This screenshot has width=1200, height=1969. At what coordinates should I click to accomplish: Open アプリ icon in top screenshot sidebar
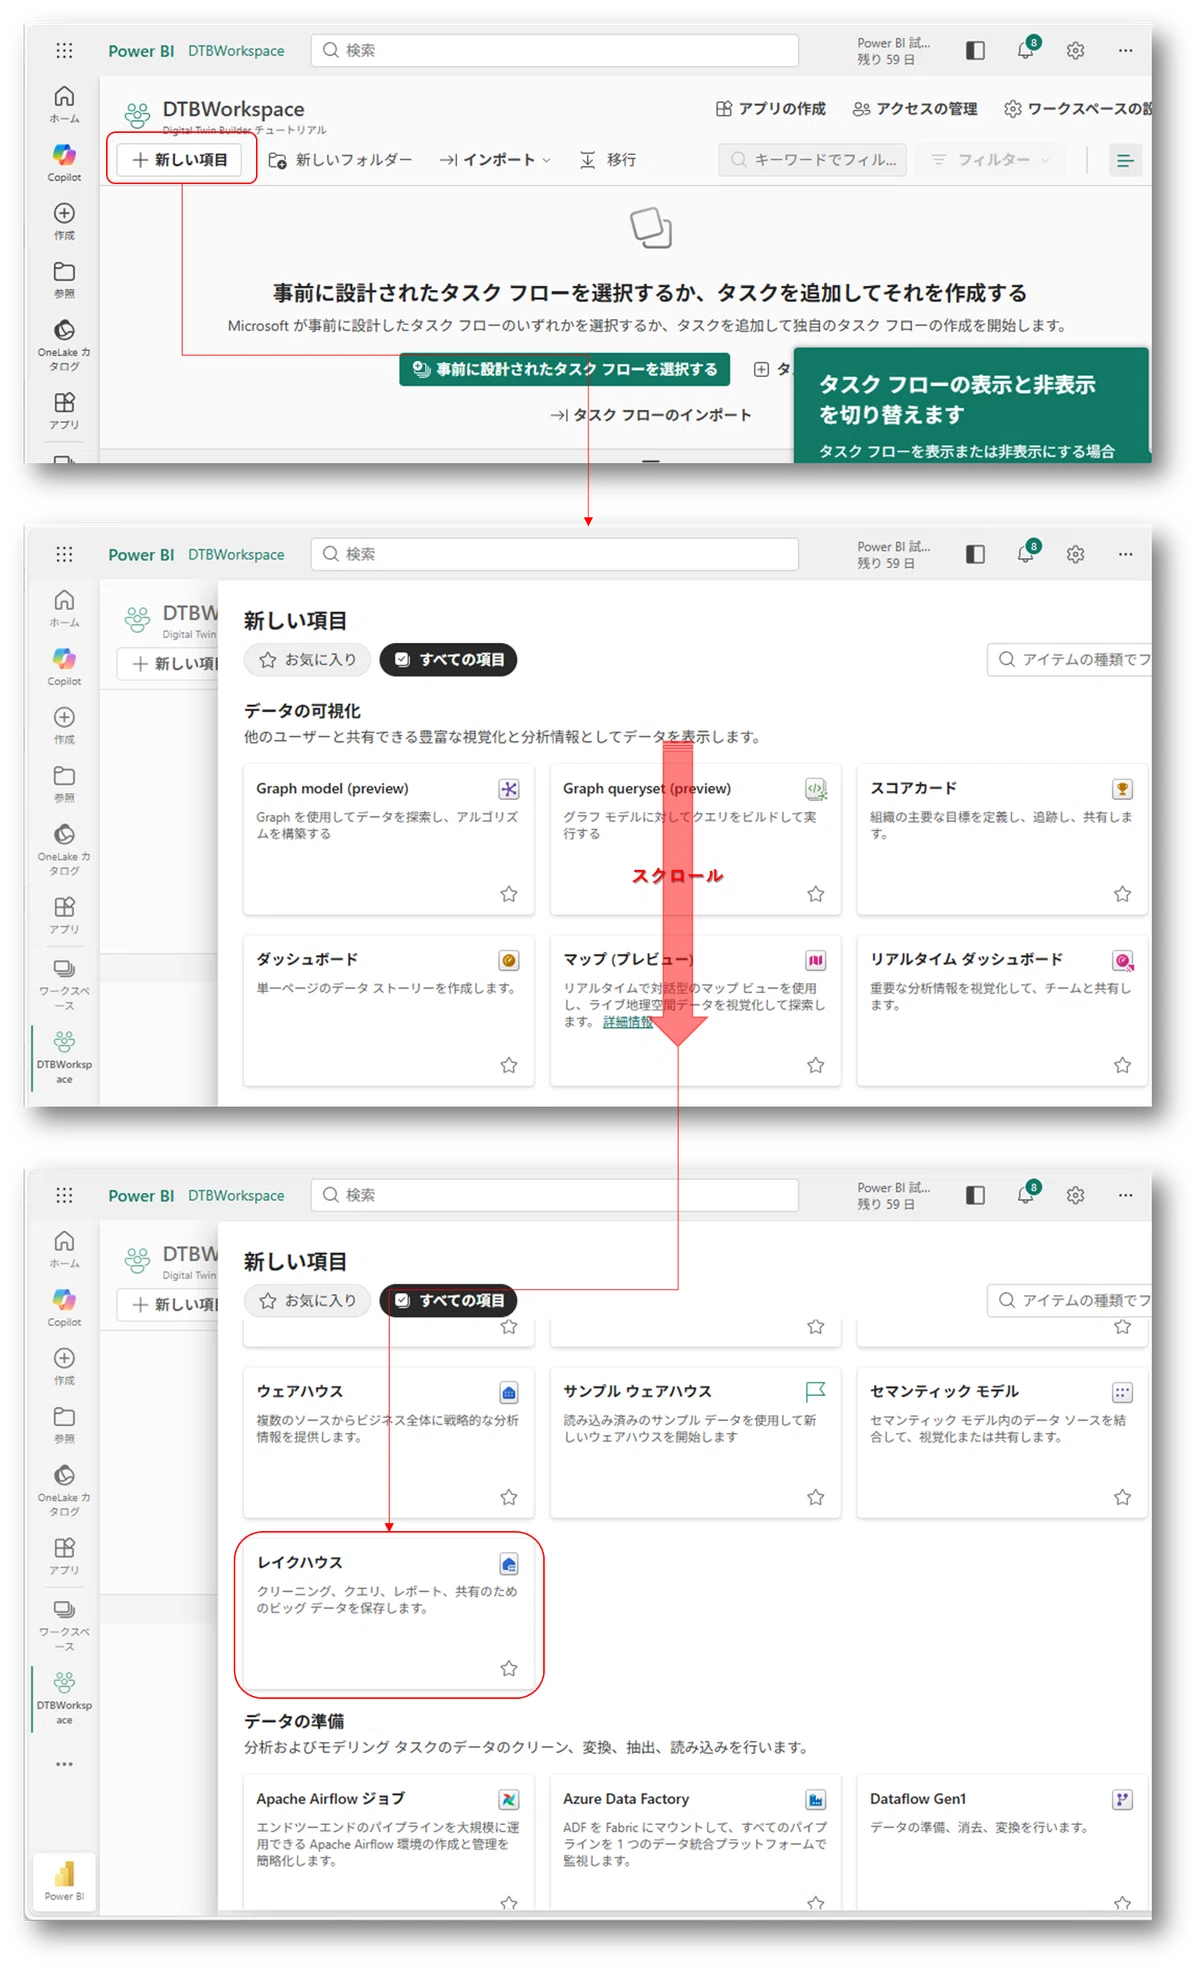click(x=64, y=402)
